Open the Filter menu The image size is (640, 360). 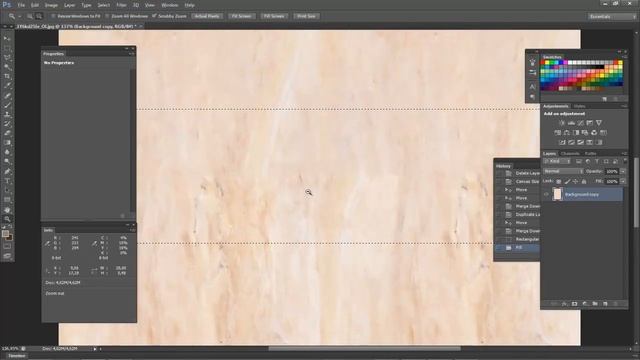121,5
